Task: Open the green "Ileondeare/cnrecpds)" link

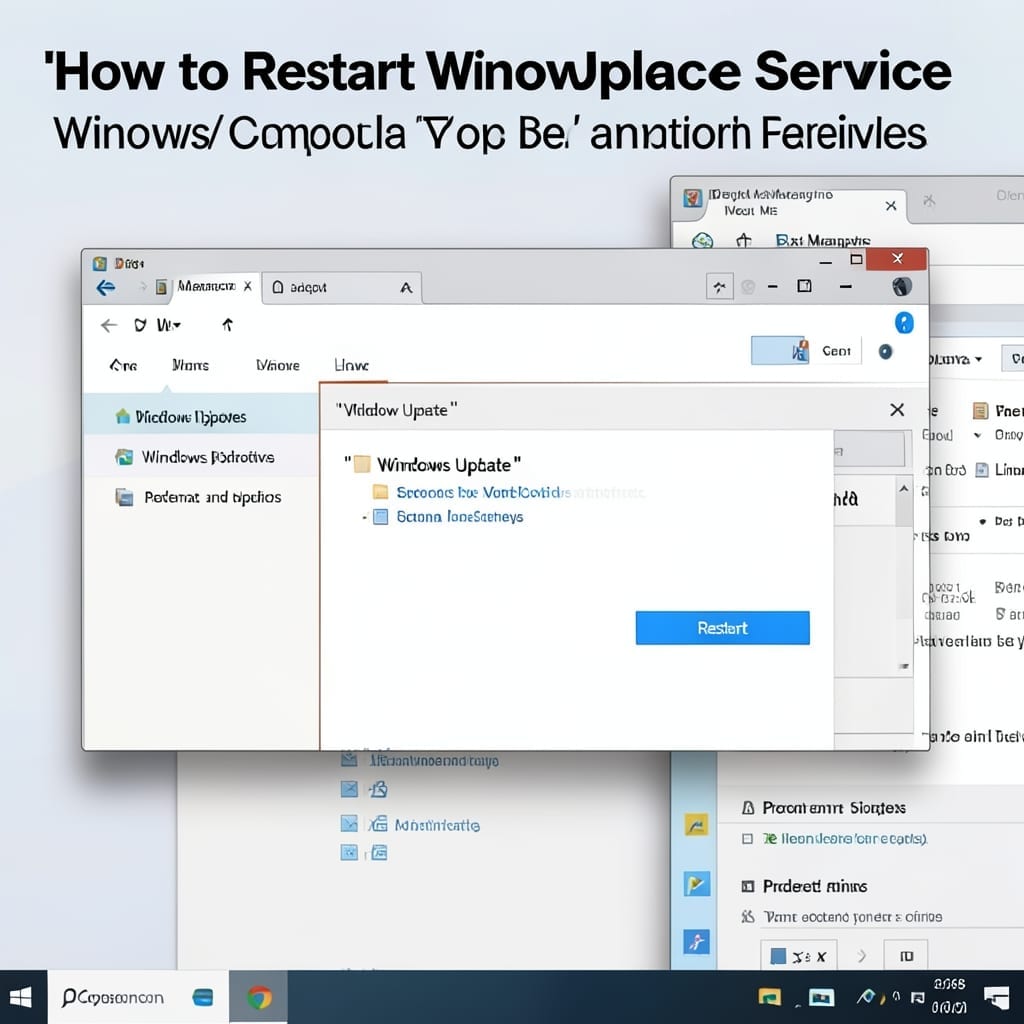Action: (x=845, y=839)
